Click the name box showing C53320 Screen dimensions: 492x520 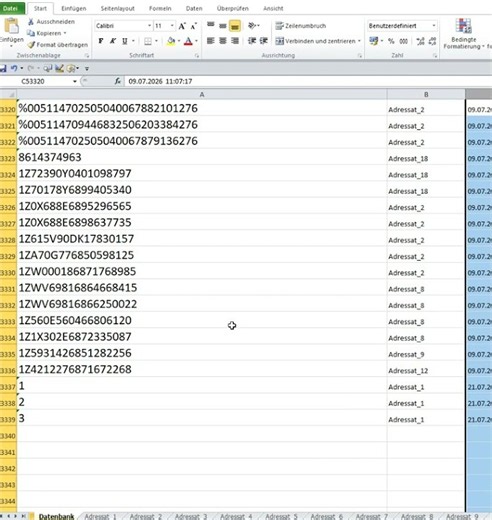(33, 81)
